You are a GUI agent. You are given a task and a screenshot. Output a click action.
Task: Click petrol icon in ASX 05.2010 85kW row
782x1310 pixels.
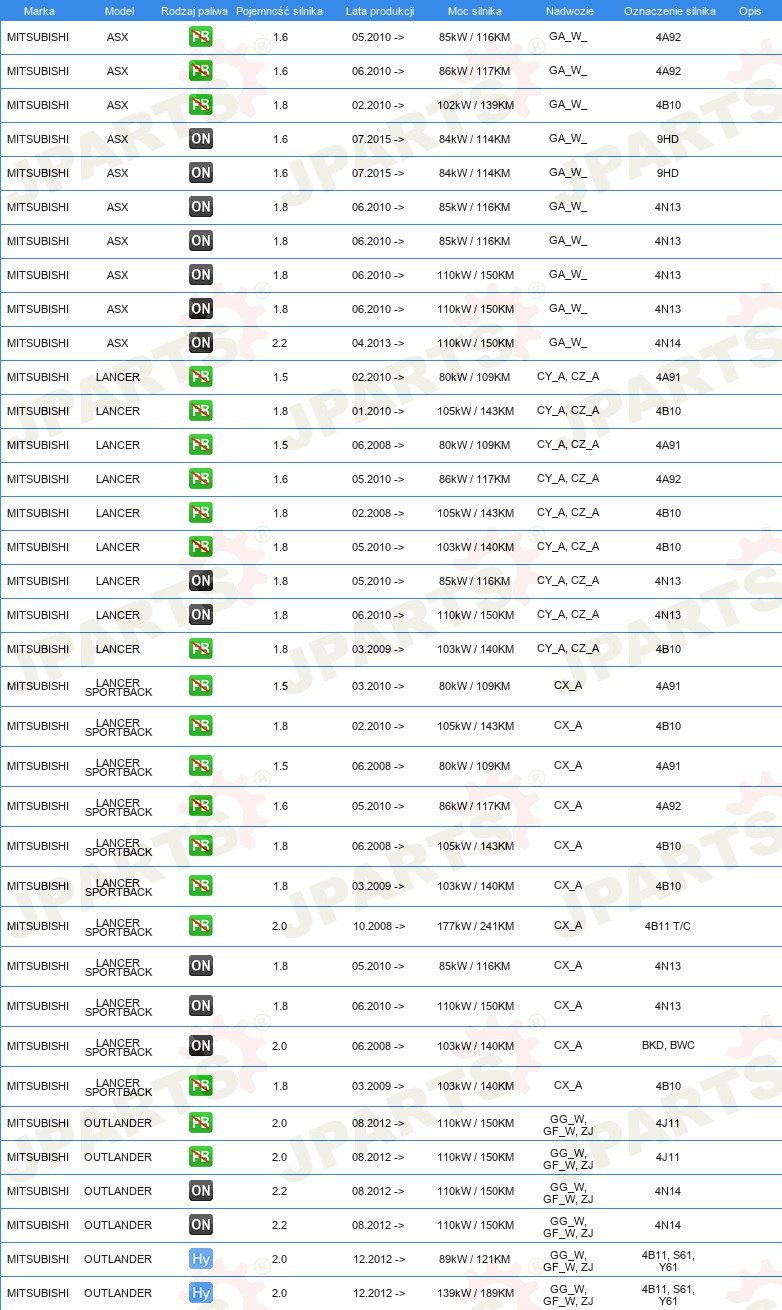pyautogui.click(x=201, y=37)
